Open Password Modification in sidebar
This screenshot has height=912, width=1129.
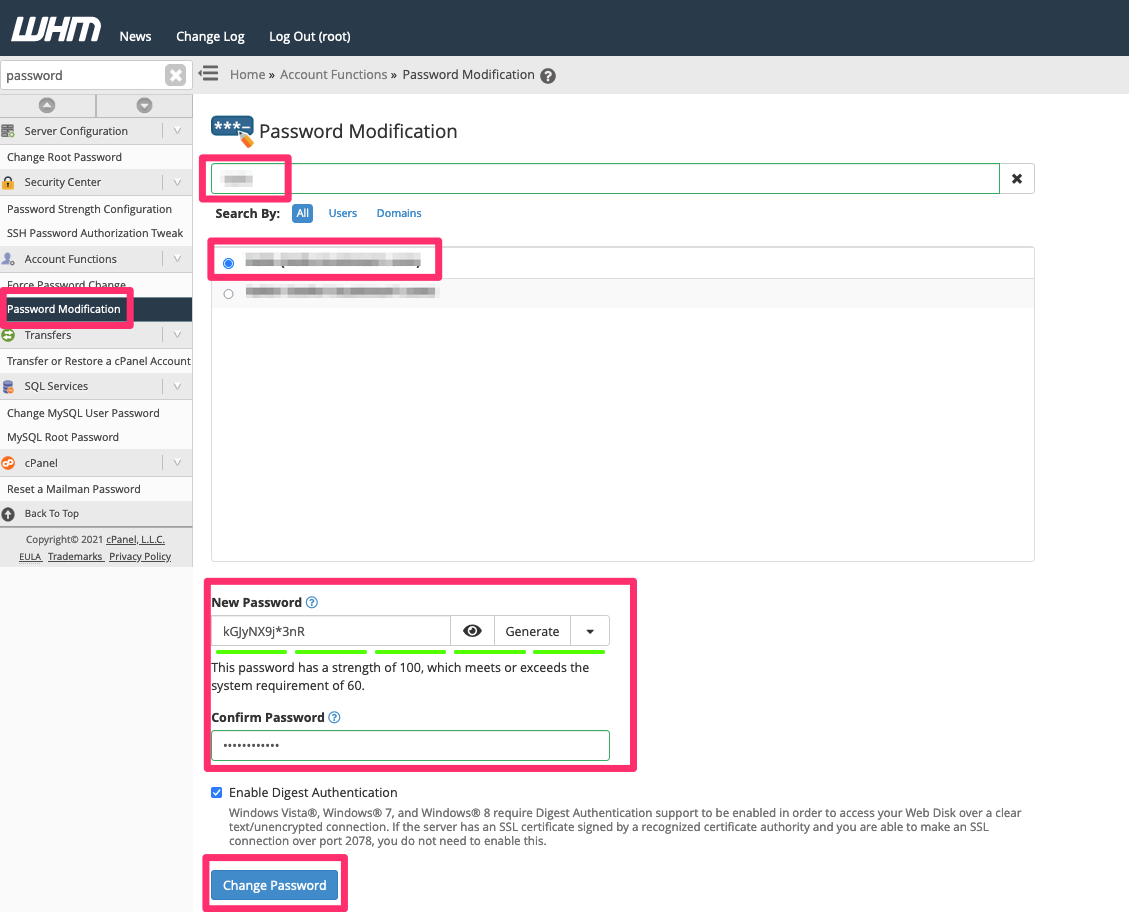pos(63,309)
